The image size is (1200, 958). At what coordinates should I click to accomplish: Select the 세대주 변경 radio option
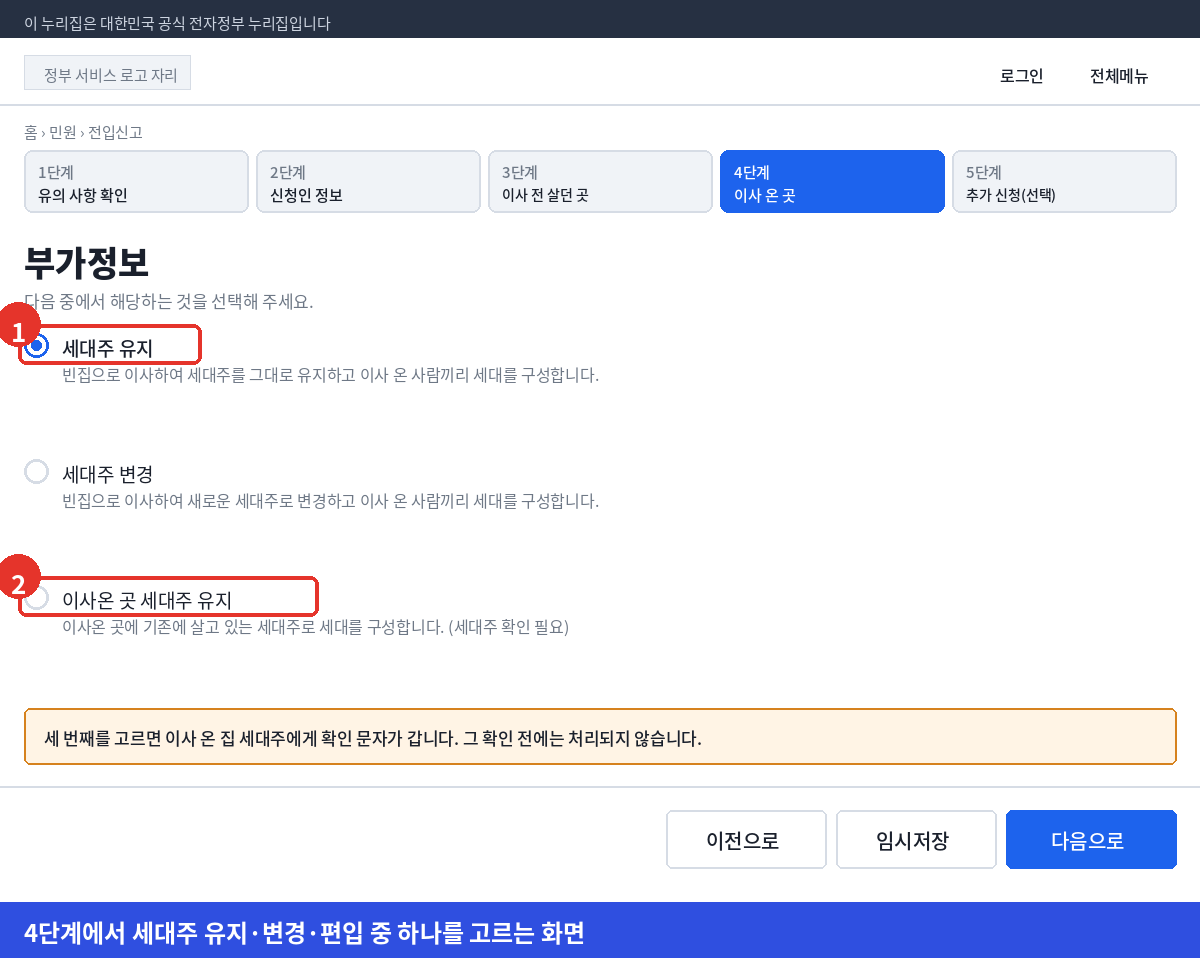pyautogui.click(x=37, y=471)
